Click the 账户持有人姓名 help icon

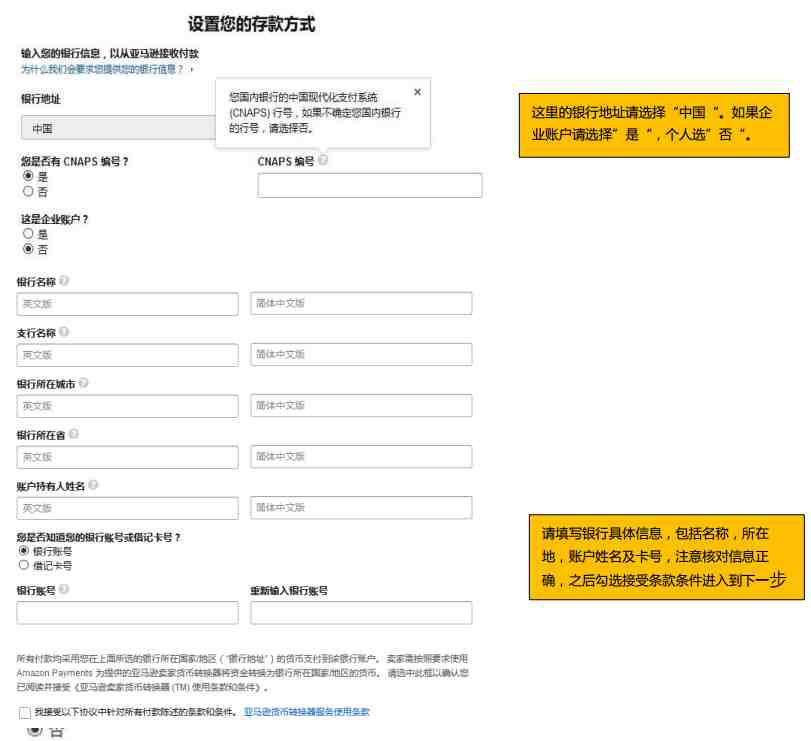pyautogui.click(x=93, y=485)
